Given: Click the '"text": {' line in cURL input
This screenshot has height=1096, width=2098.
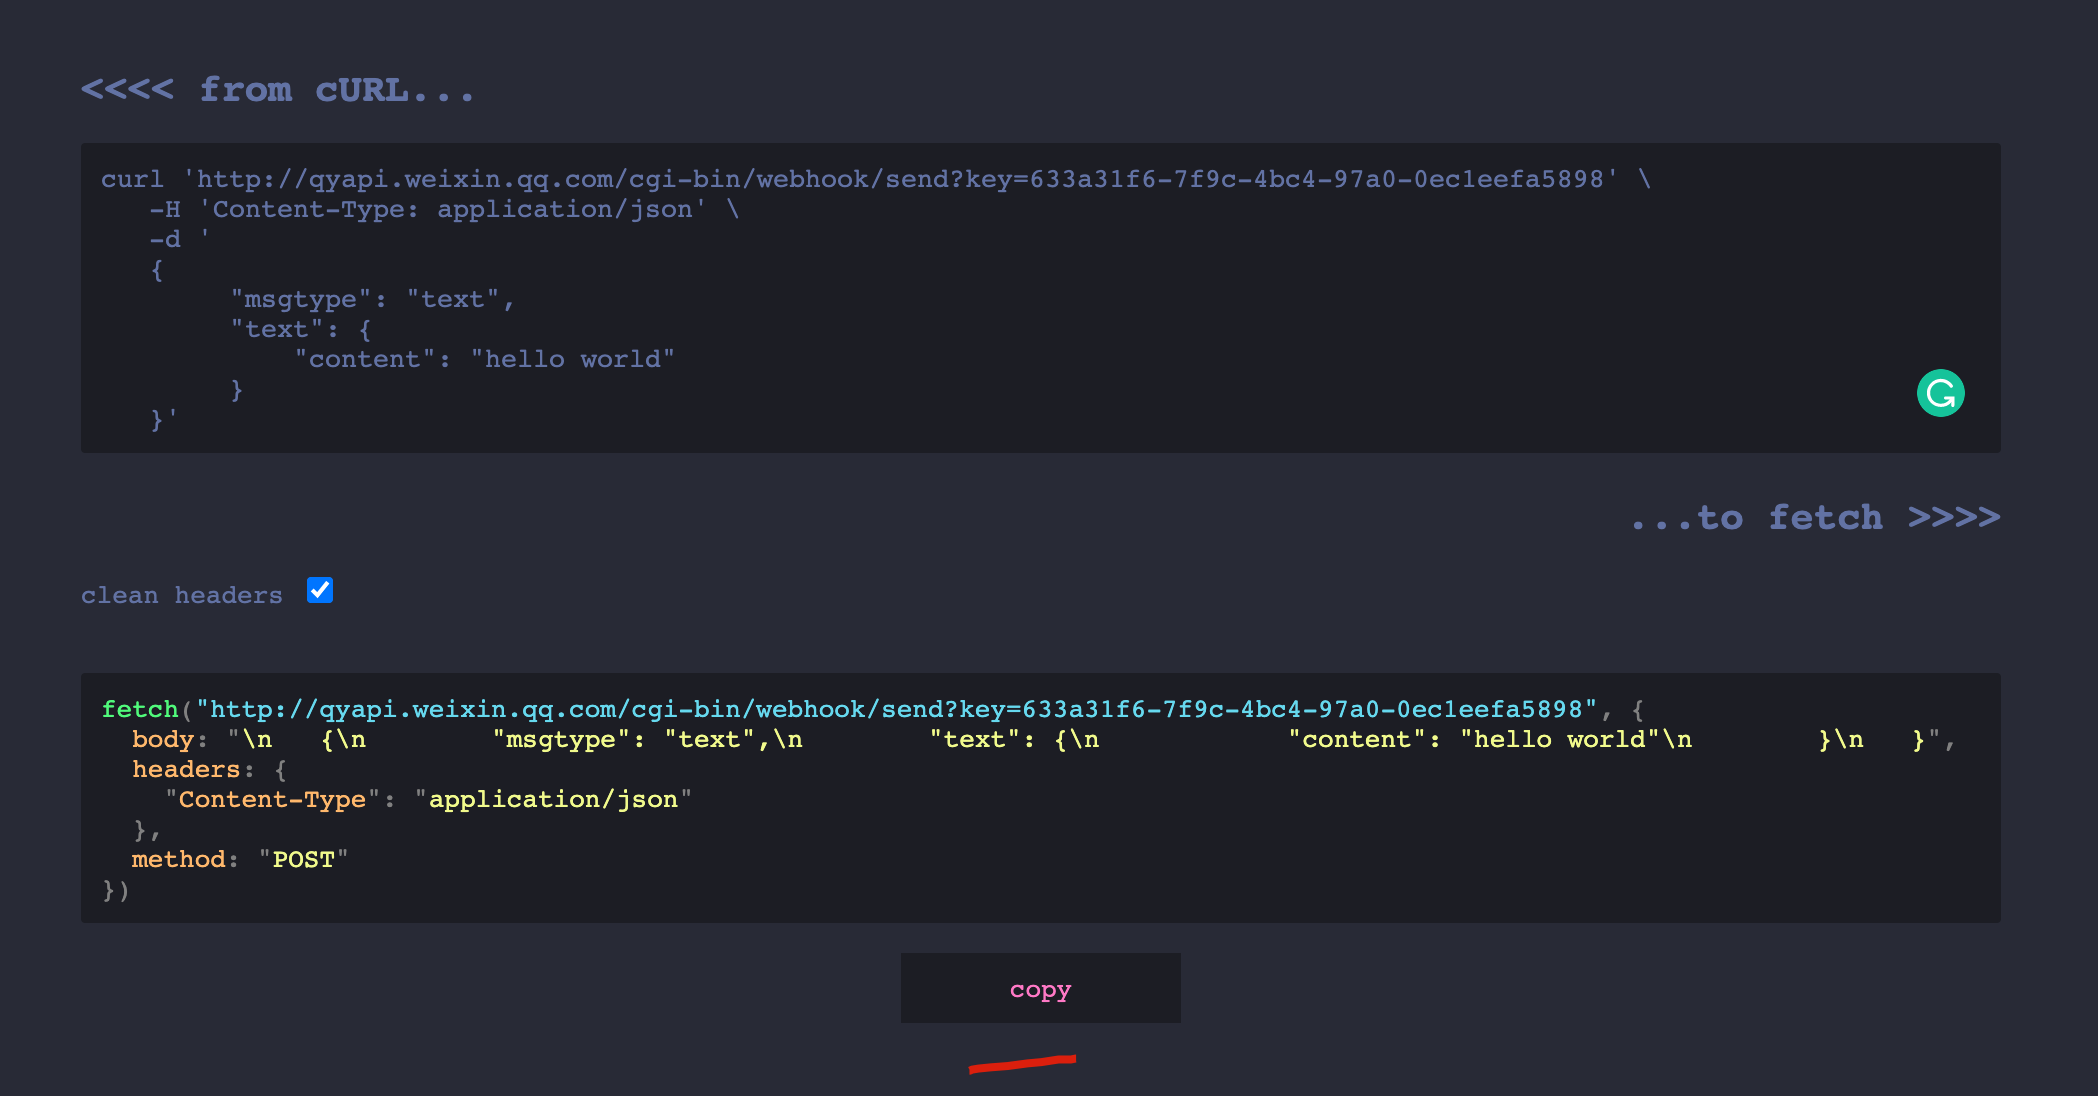Looking at the screenshot, I should (301, 330).
